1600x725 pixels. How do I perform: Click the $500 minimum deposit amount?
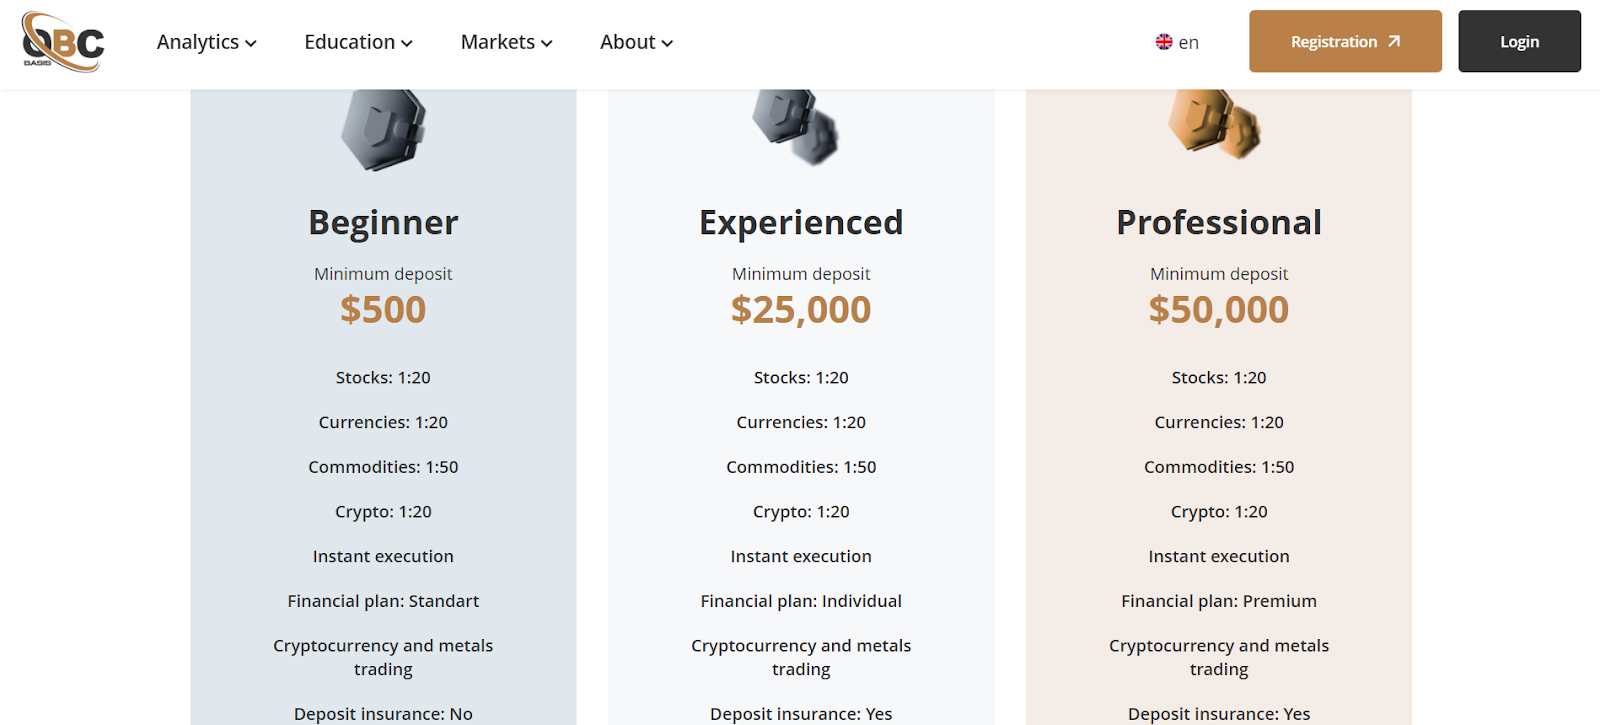point(383,310)
